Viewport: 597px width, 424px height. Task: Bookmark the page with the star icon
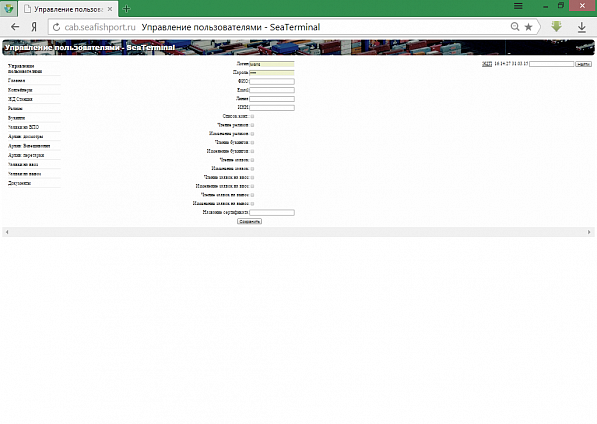(x=528, y=27)
